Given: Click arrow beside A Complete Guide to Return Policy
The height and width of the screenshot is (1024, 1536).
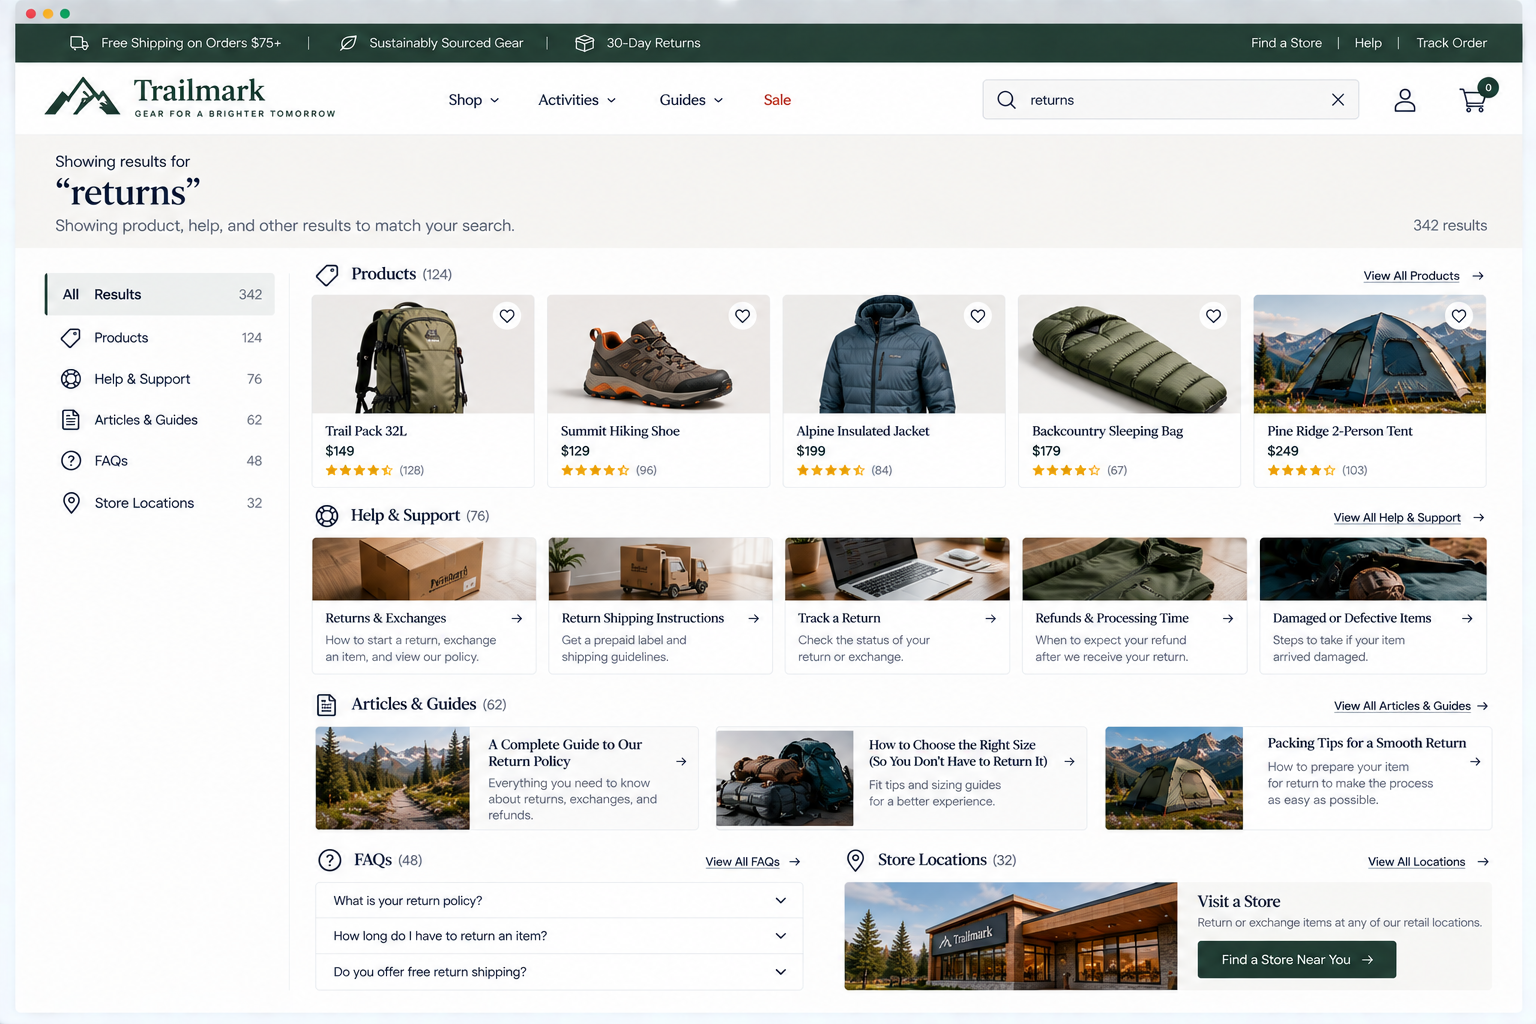Looking at the screenshot, I should [x=681, y=762].
